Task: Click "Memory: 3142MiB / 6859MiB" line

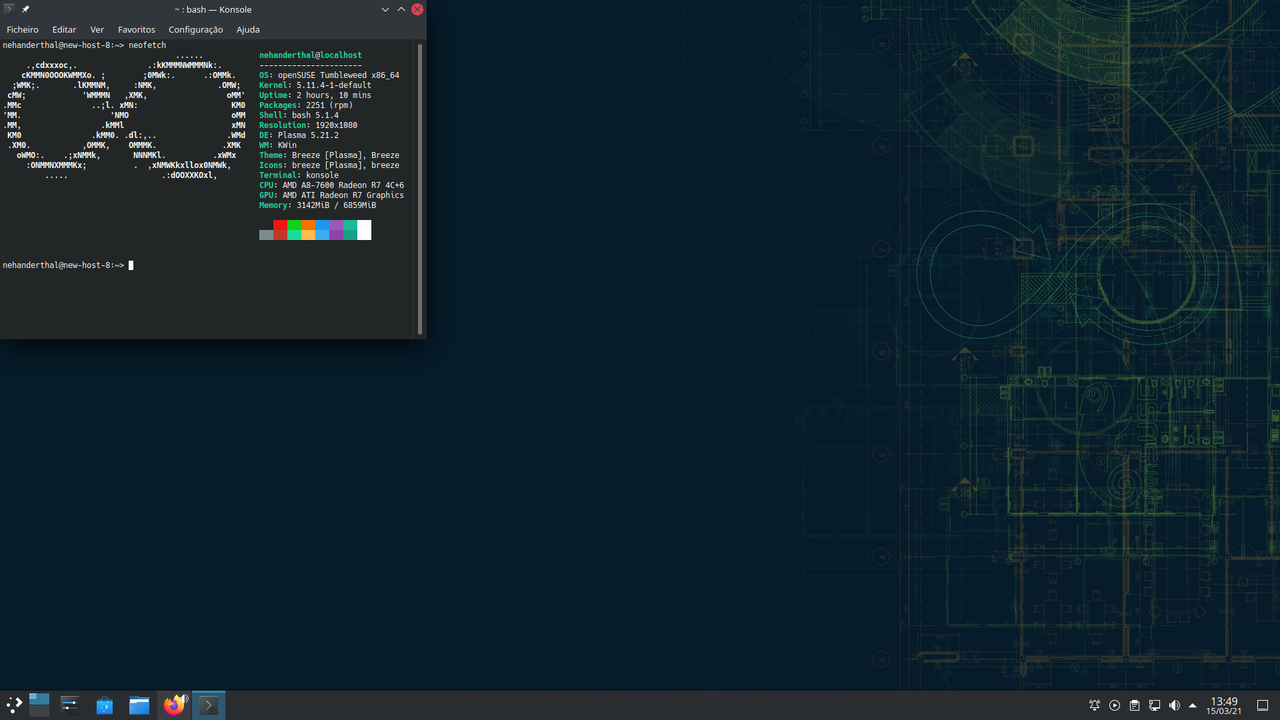Action: click(x=318, y=205)
